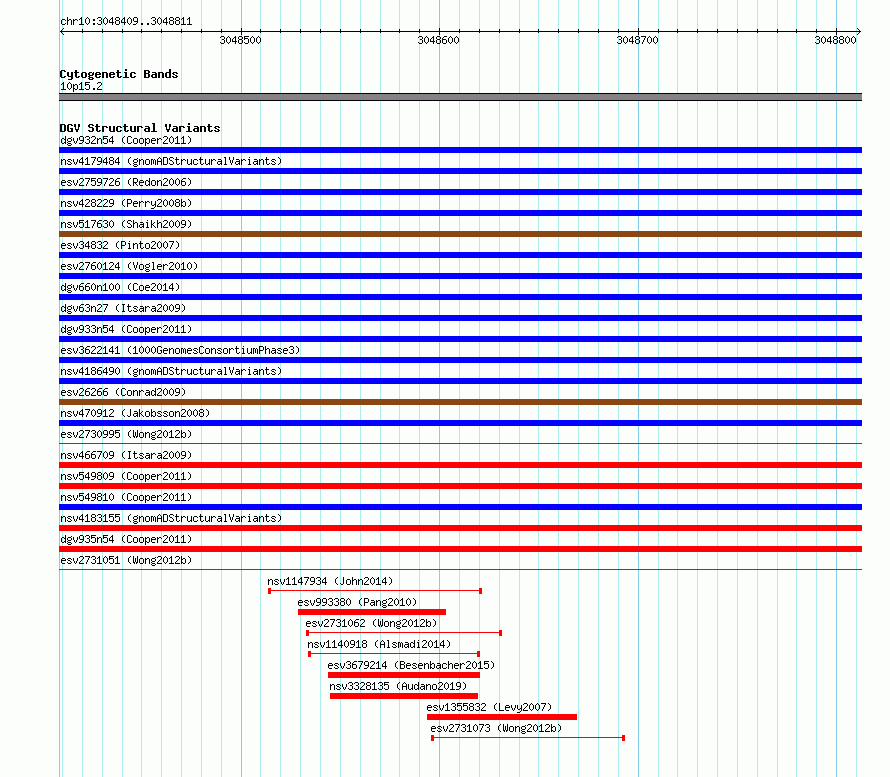
Task: Click the thin red line for esv2731051
Action: 460,570
